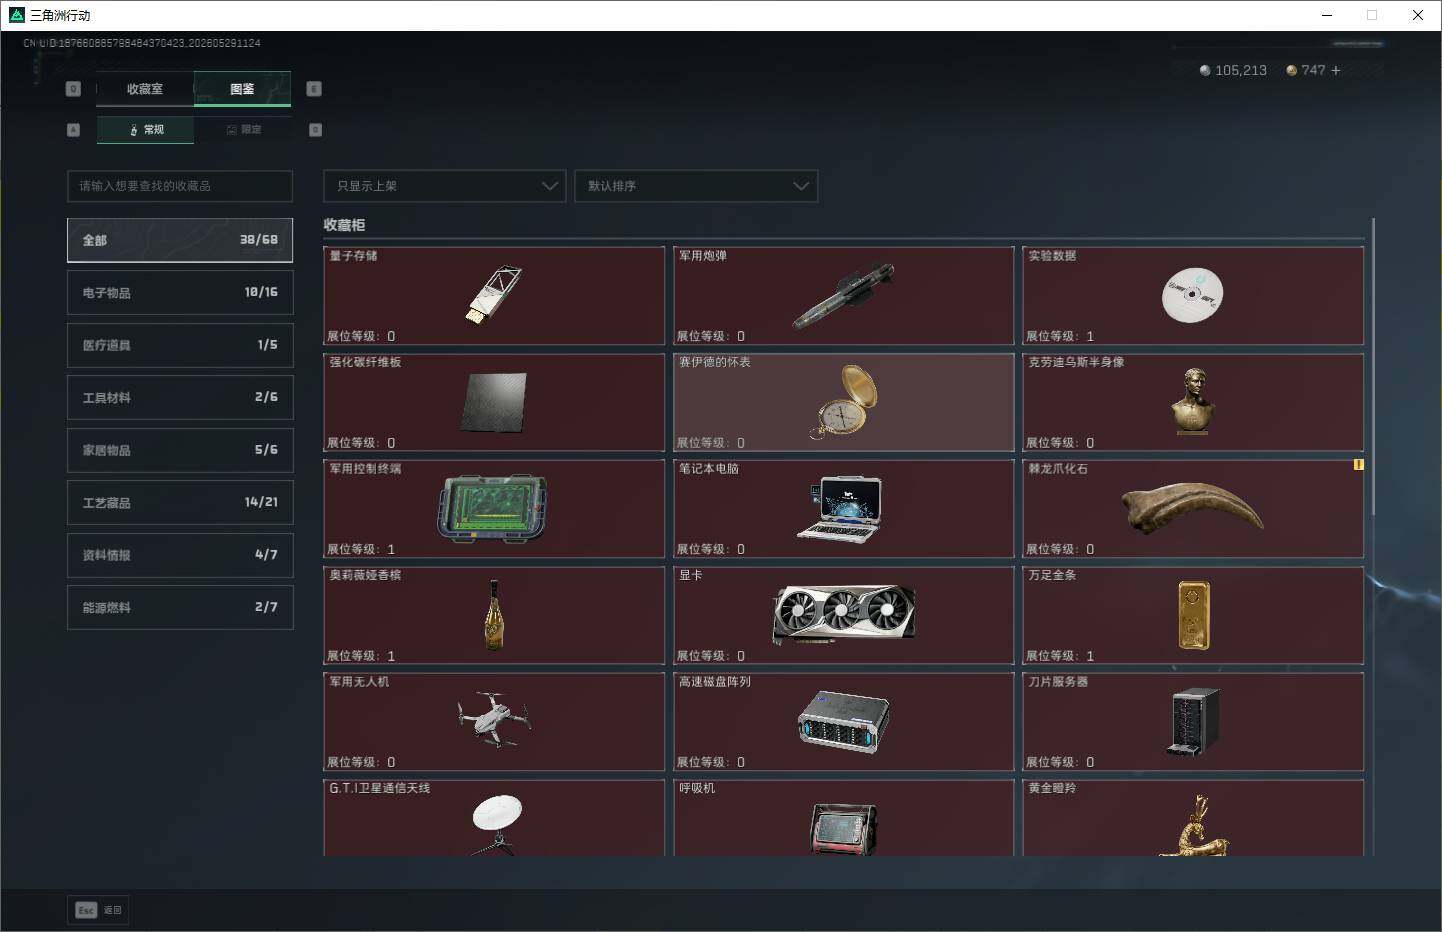This screenshot has width=1442, height=932.
Task: Click the 万足金条 gold bar icon
Action: coord(1193,615)
